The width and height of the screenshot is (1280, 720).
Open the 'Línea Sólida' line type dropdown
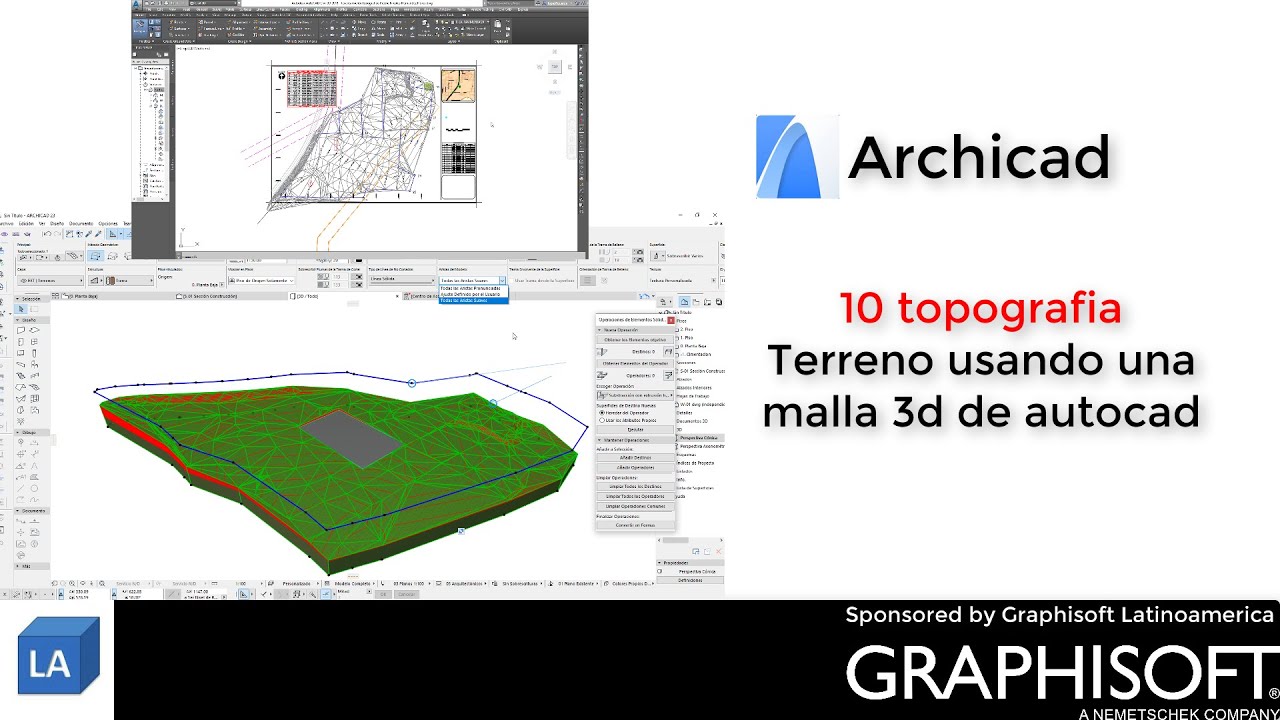[x=402, y=279]
